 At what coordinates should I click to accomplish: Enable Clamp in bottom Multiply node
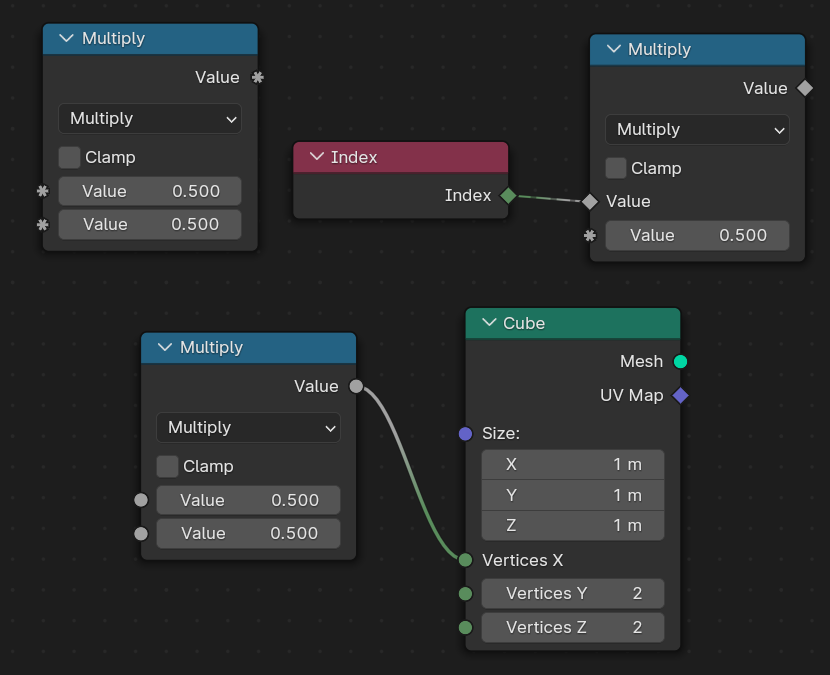167,466
